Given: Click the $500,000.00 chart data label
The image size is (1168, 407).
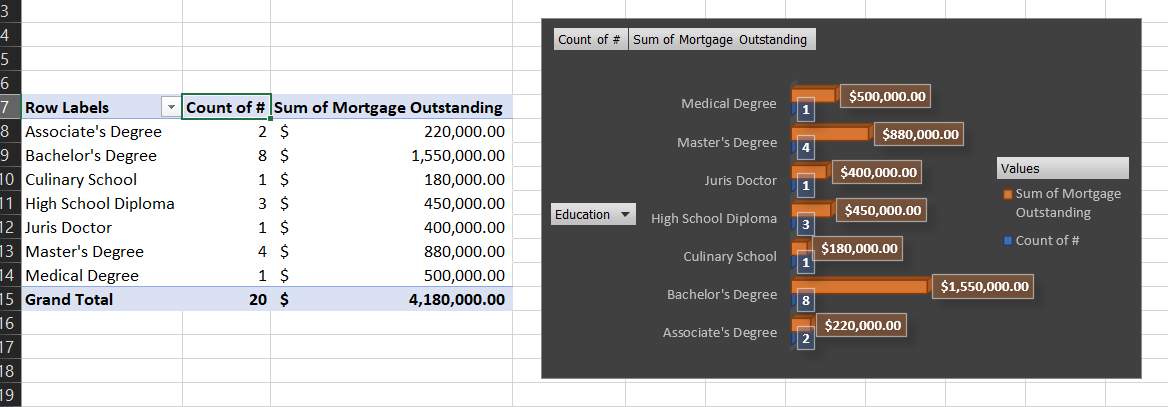Looking at the screenshot, I should pos(887,97).
